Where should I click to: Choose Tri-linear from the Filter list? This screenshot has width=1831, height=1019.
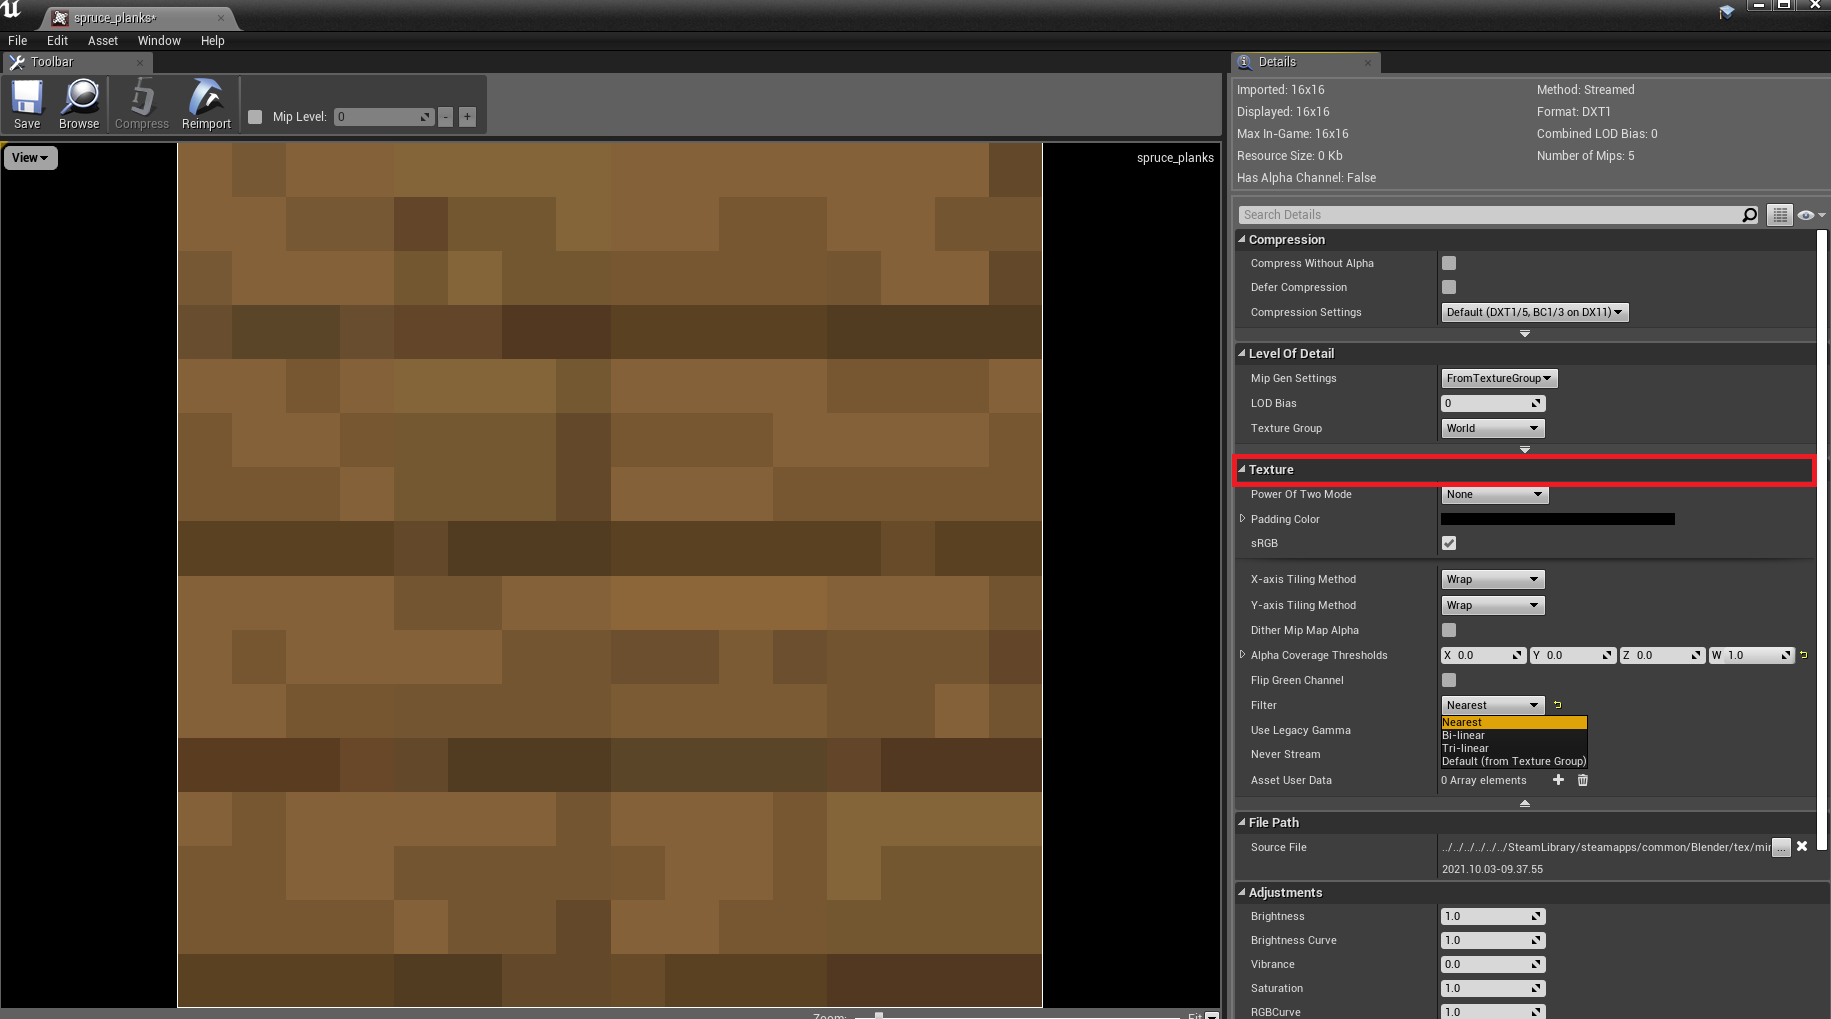point(1514,748)
